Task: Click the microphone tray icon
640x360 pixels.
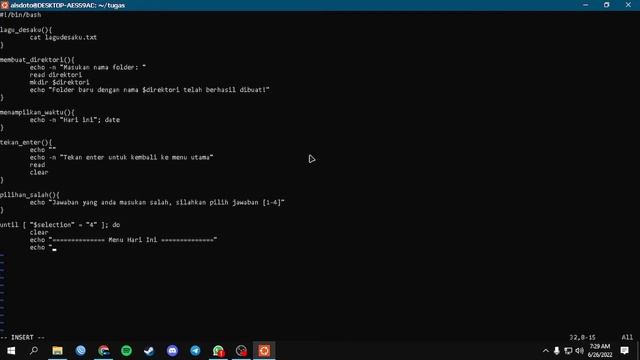Action: (x=556, y=351)
